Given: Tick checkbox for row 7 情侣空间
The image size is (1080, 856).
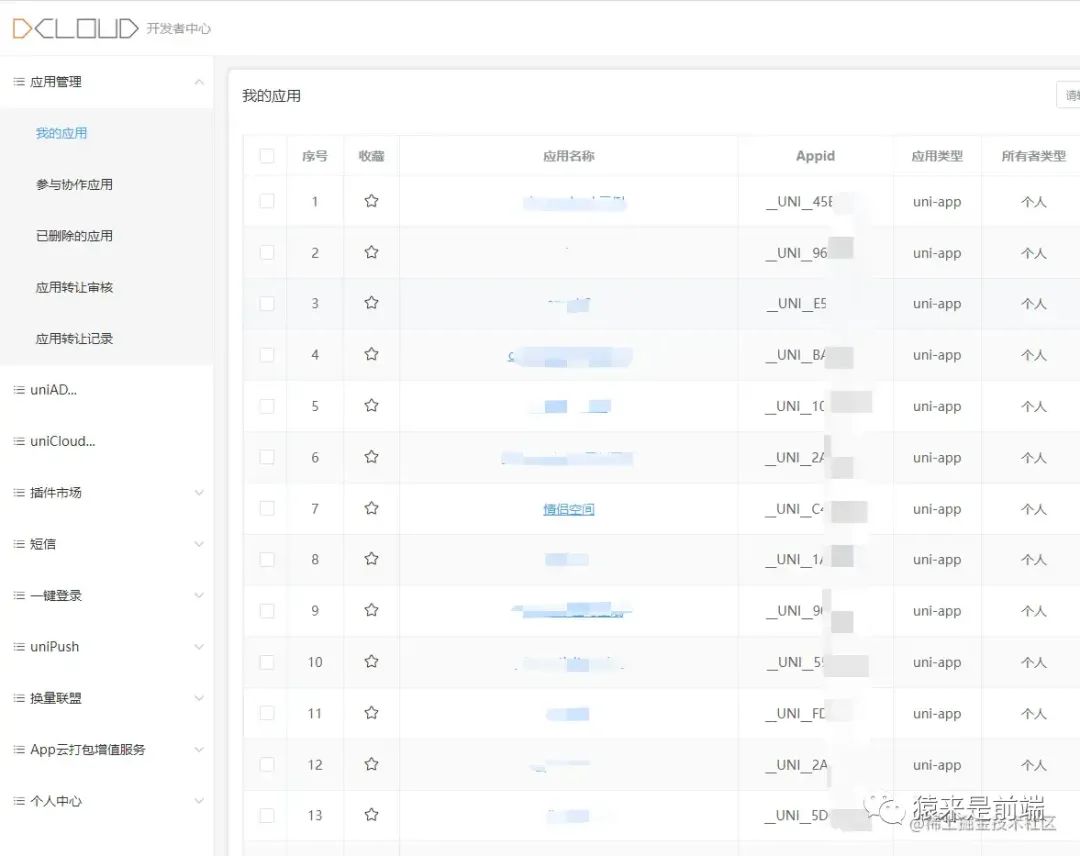Looking at the screenshot, I should pyautogui.click(x=267, y=508).
